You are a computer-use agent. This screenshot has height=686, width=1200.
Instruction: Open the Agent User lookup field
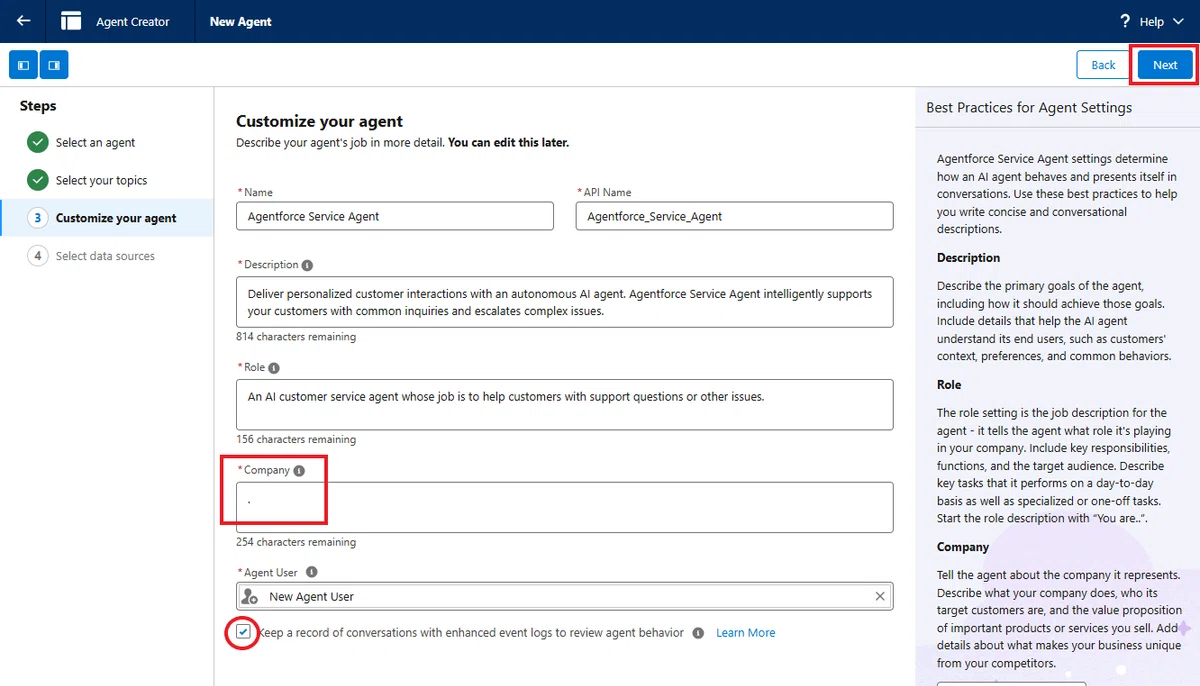(x=565, y=596)
